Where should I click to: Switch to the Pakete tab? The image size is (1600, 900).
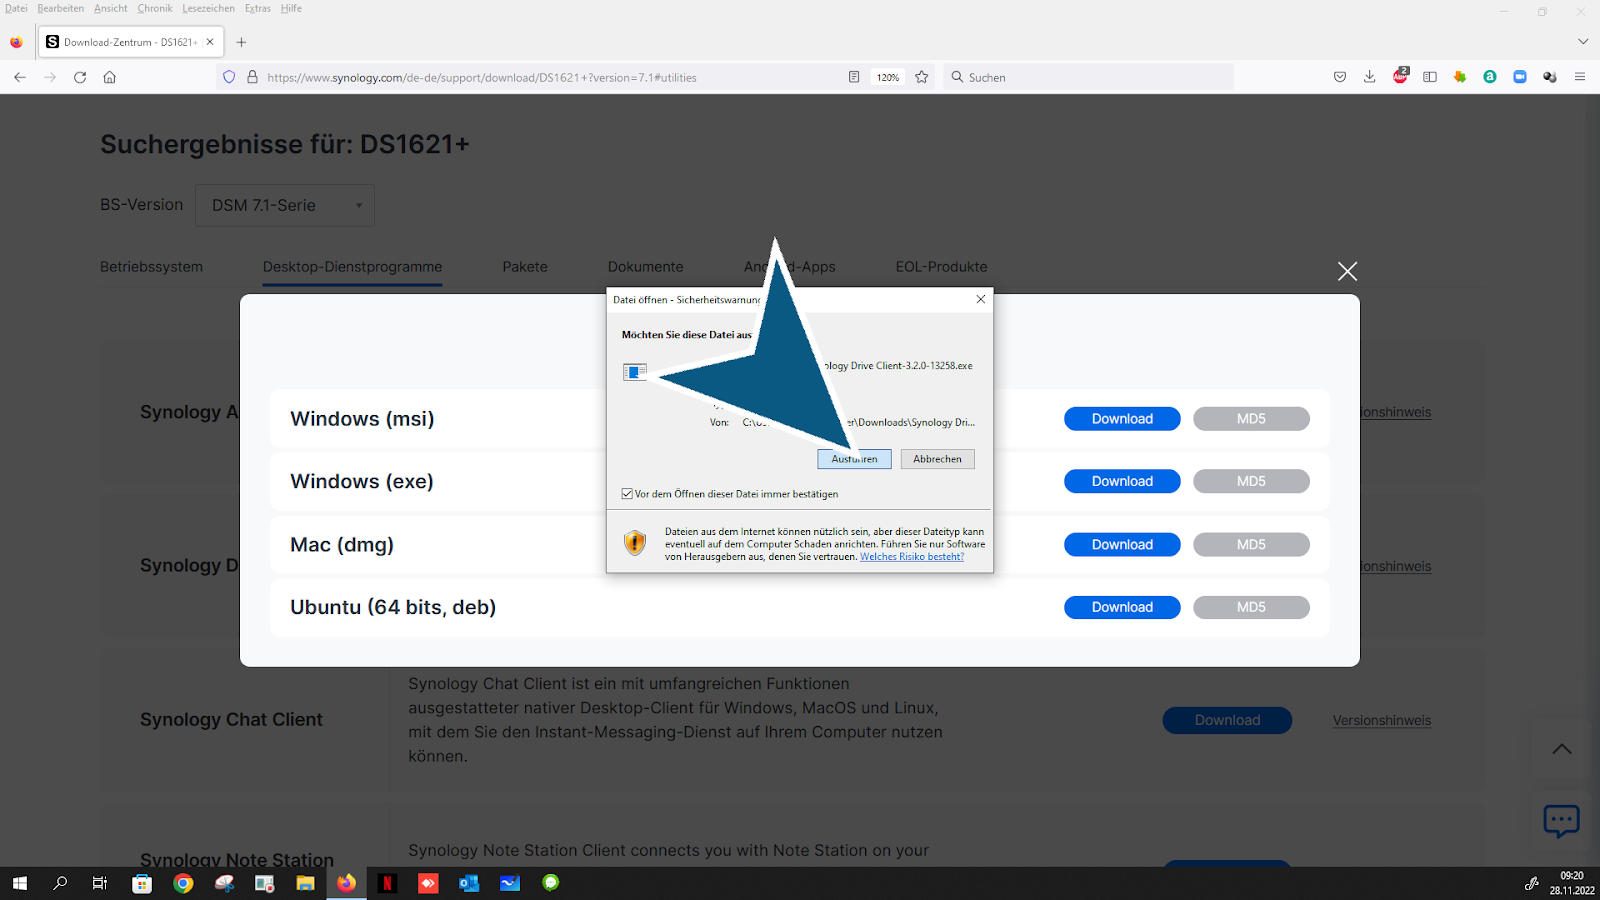coord(525,267)
